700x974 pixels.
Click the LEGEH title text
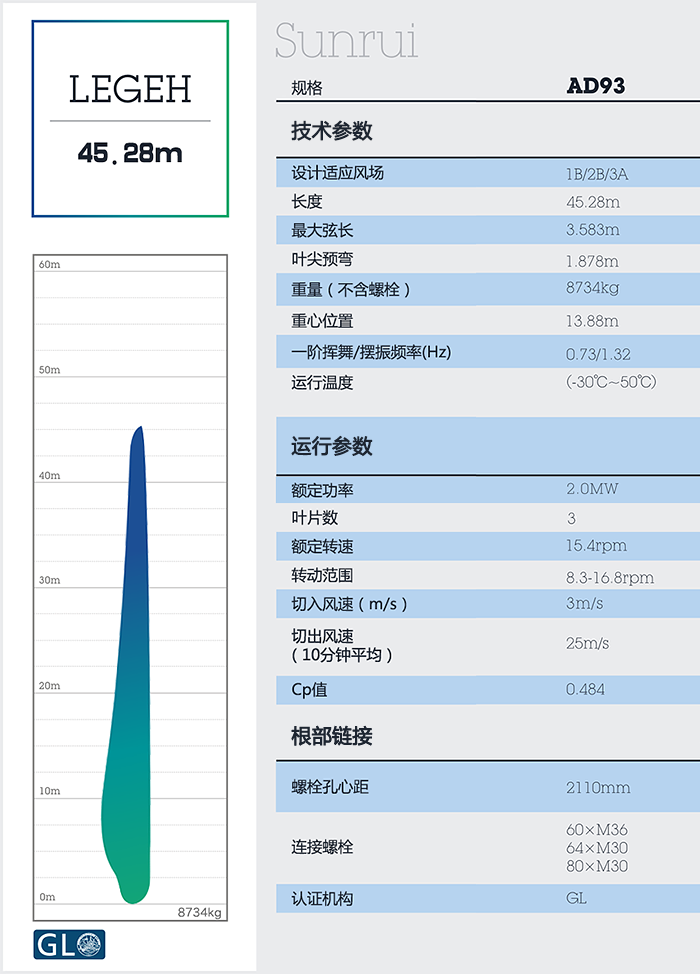point(130,89)
